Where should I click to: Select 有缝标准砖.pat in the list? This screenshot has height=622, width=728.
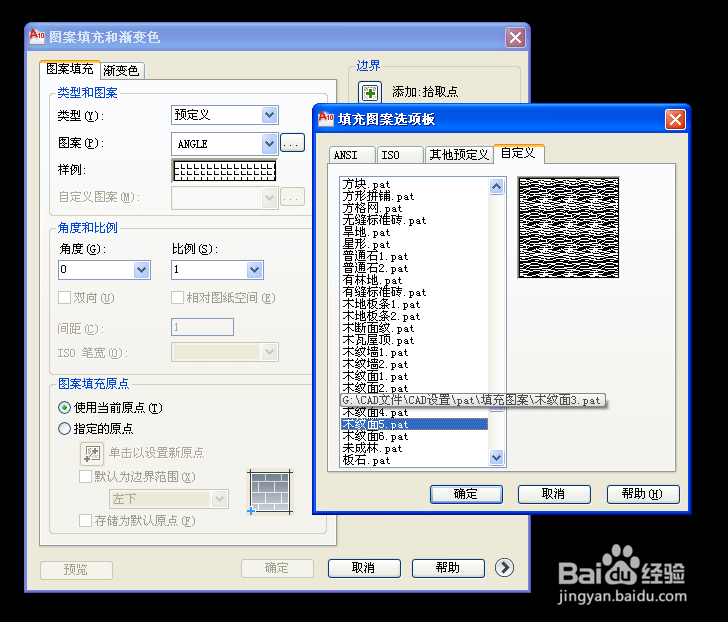point(384,292)
